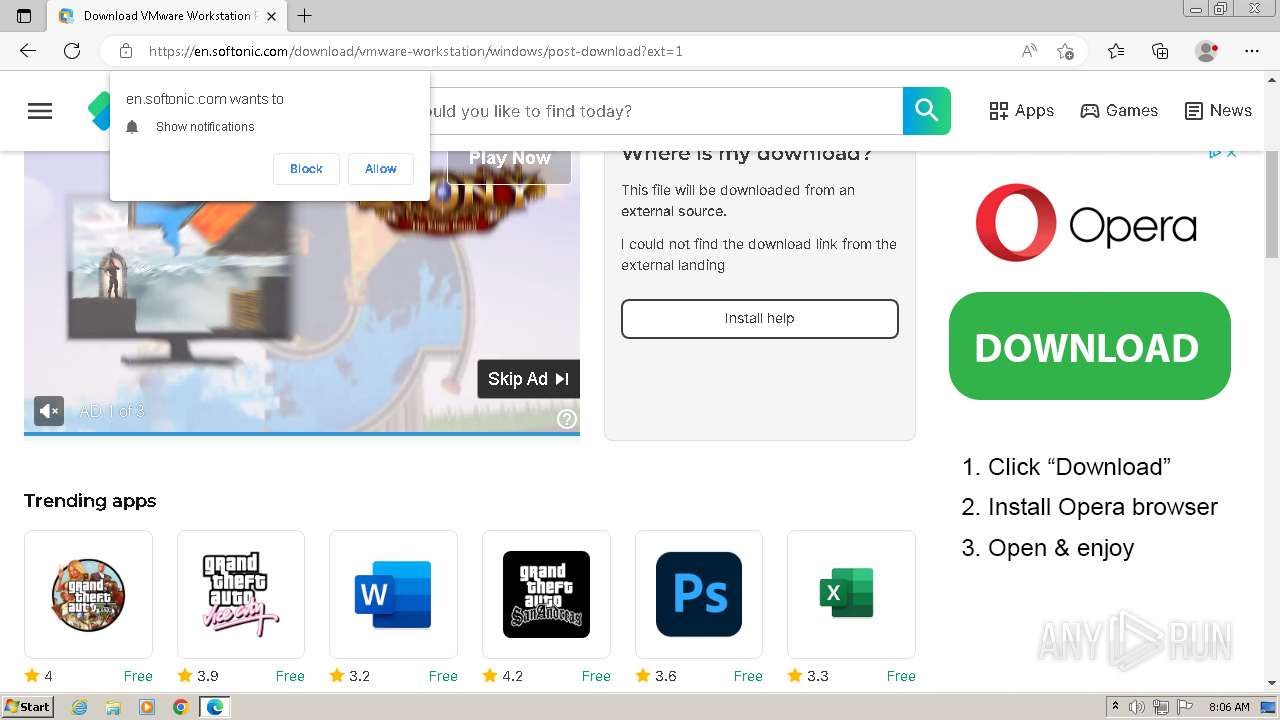Switch to Edge in the taskbar
Image resolution: width=1280 pixels, height=720 pixels.
(x=215, y=707)
